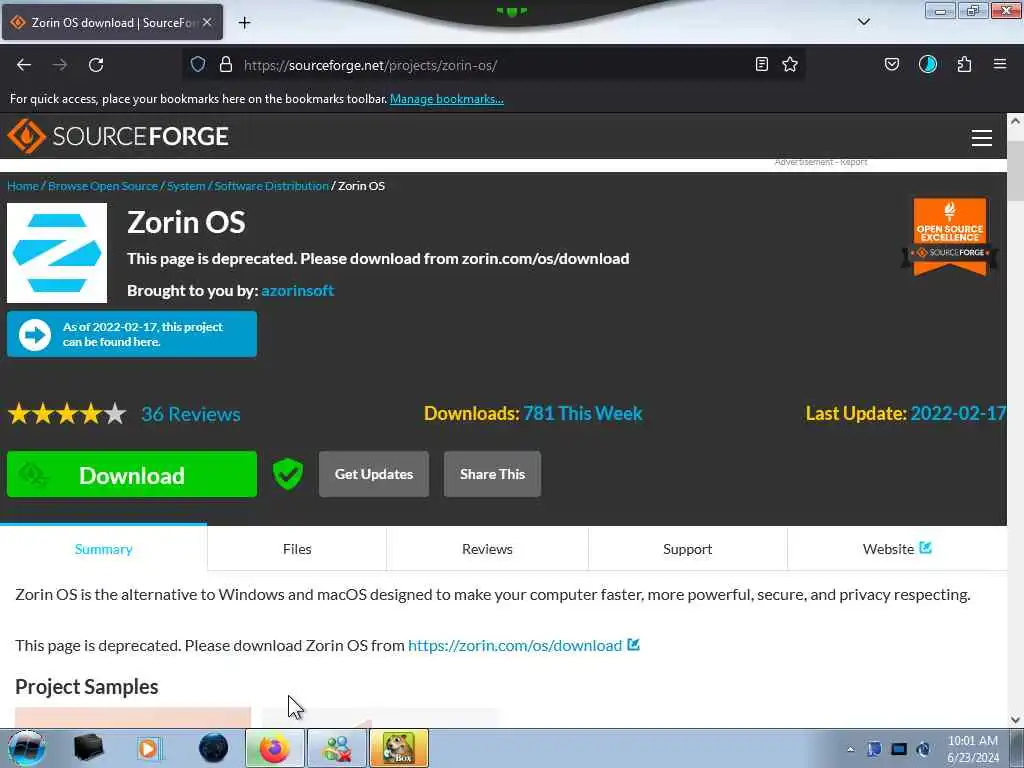
Task: Open the SourceForge hamburger menu
Action: tap(982, 138)
